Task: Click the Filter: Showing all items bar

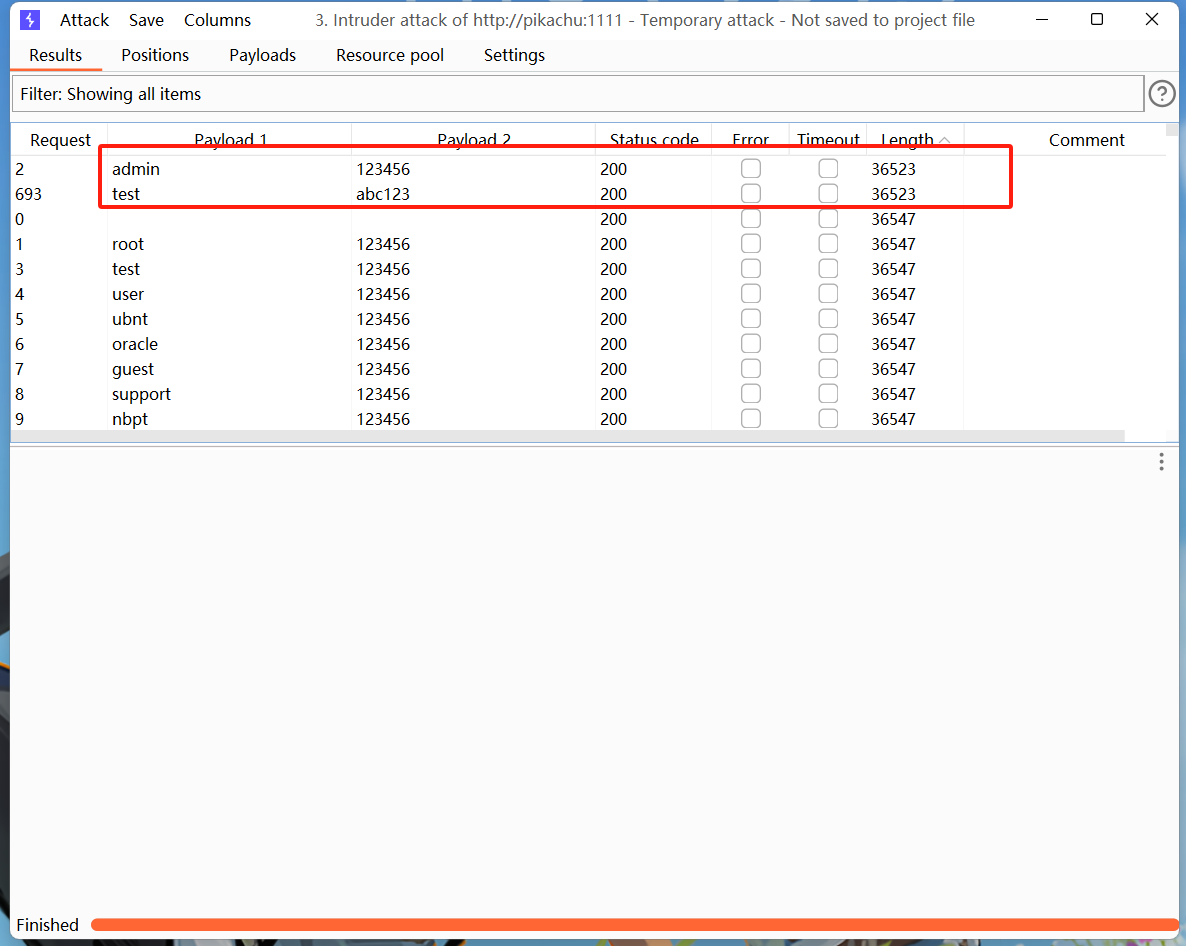Action: coord(578,94)
